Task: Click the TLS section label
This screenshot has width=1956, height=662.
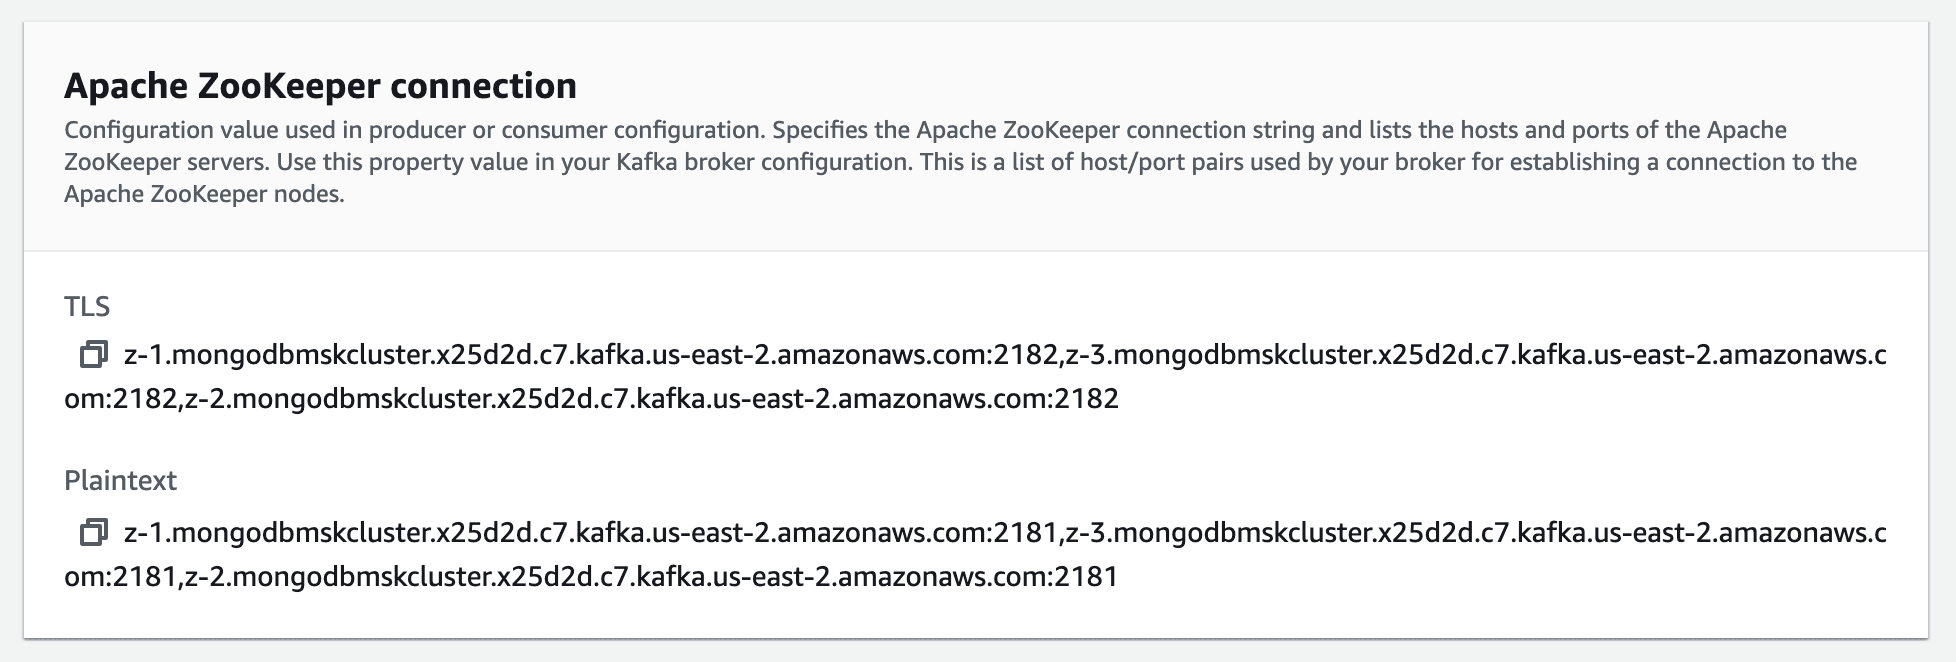Action: click(87, 306)
